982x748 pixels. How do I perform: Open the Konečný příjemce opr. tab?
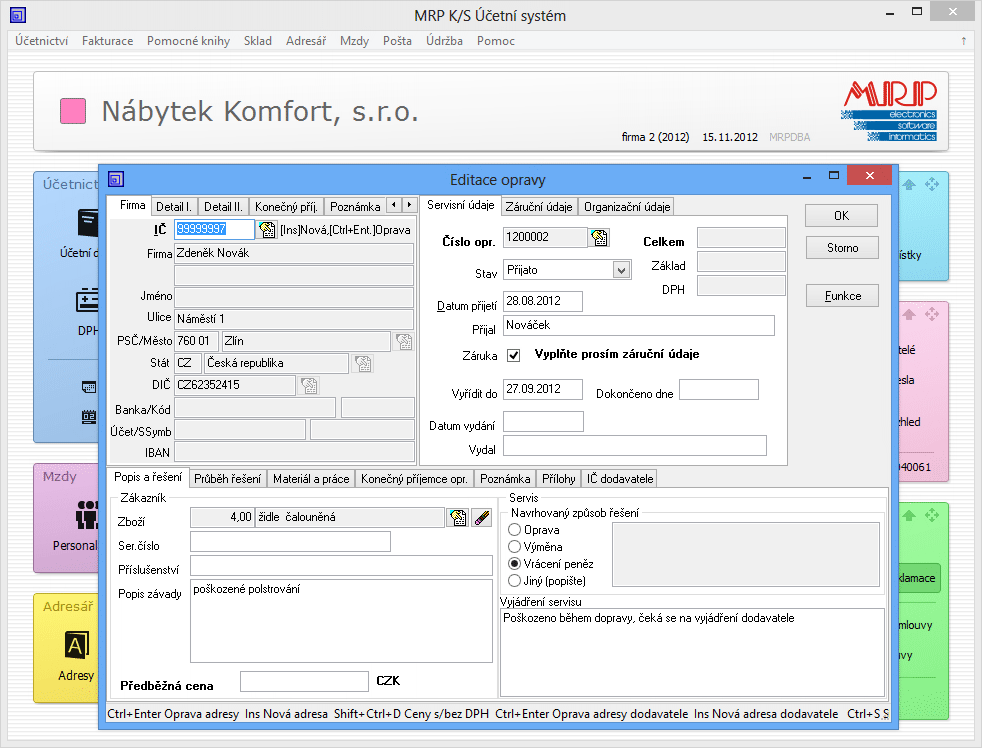[x=414, y=479]
